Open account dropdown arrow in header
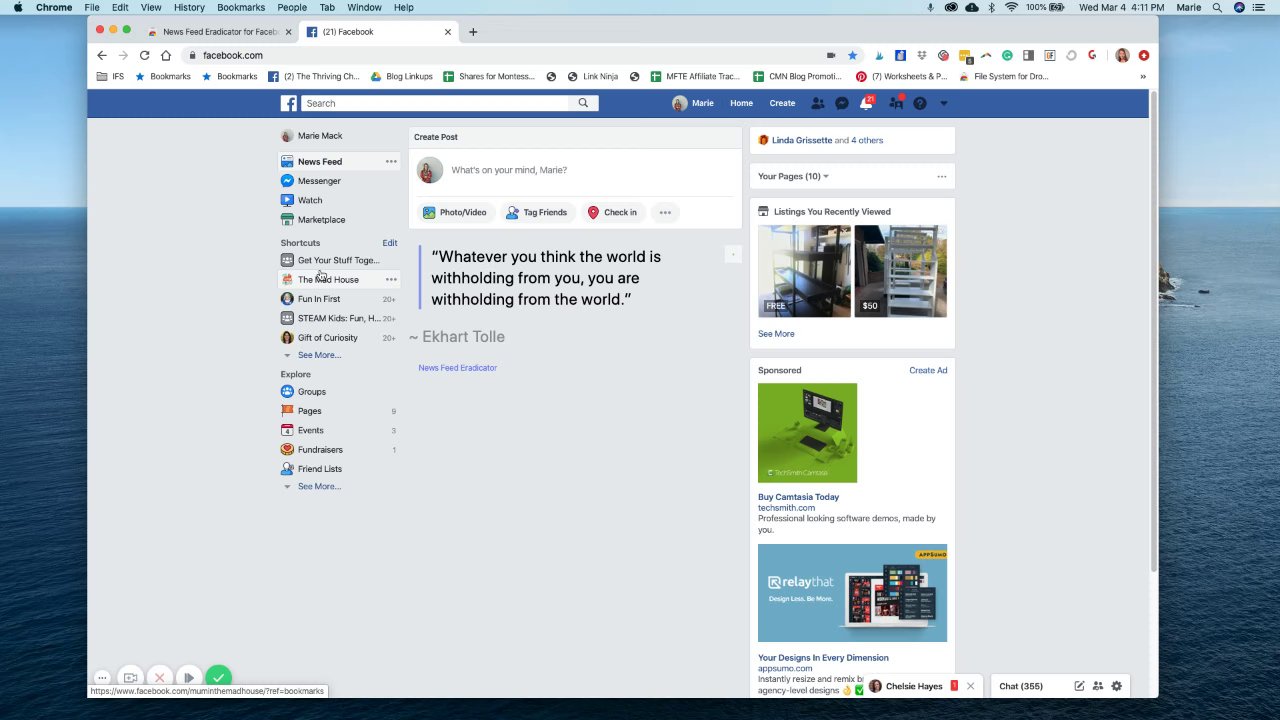 [943, 103]
